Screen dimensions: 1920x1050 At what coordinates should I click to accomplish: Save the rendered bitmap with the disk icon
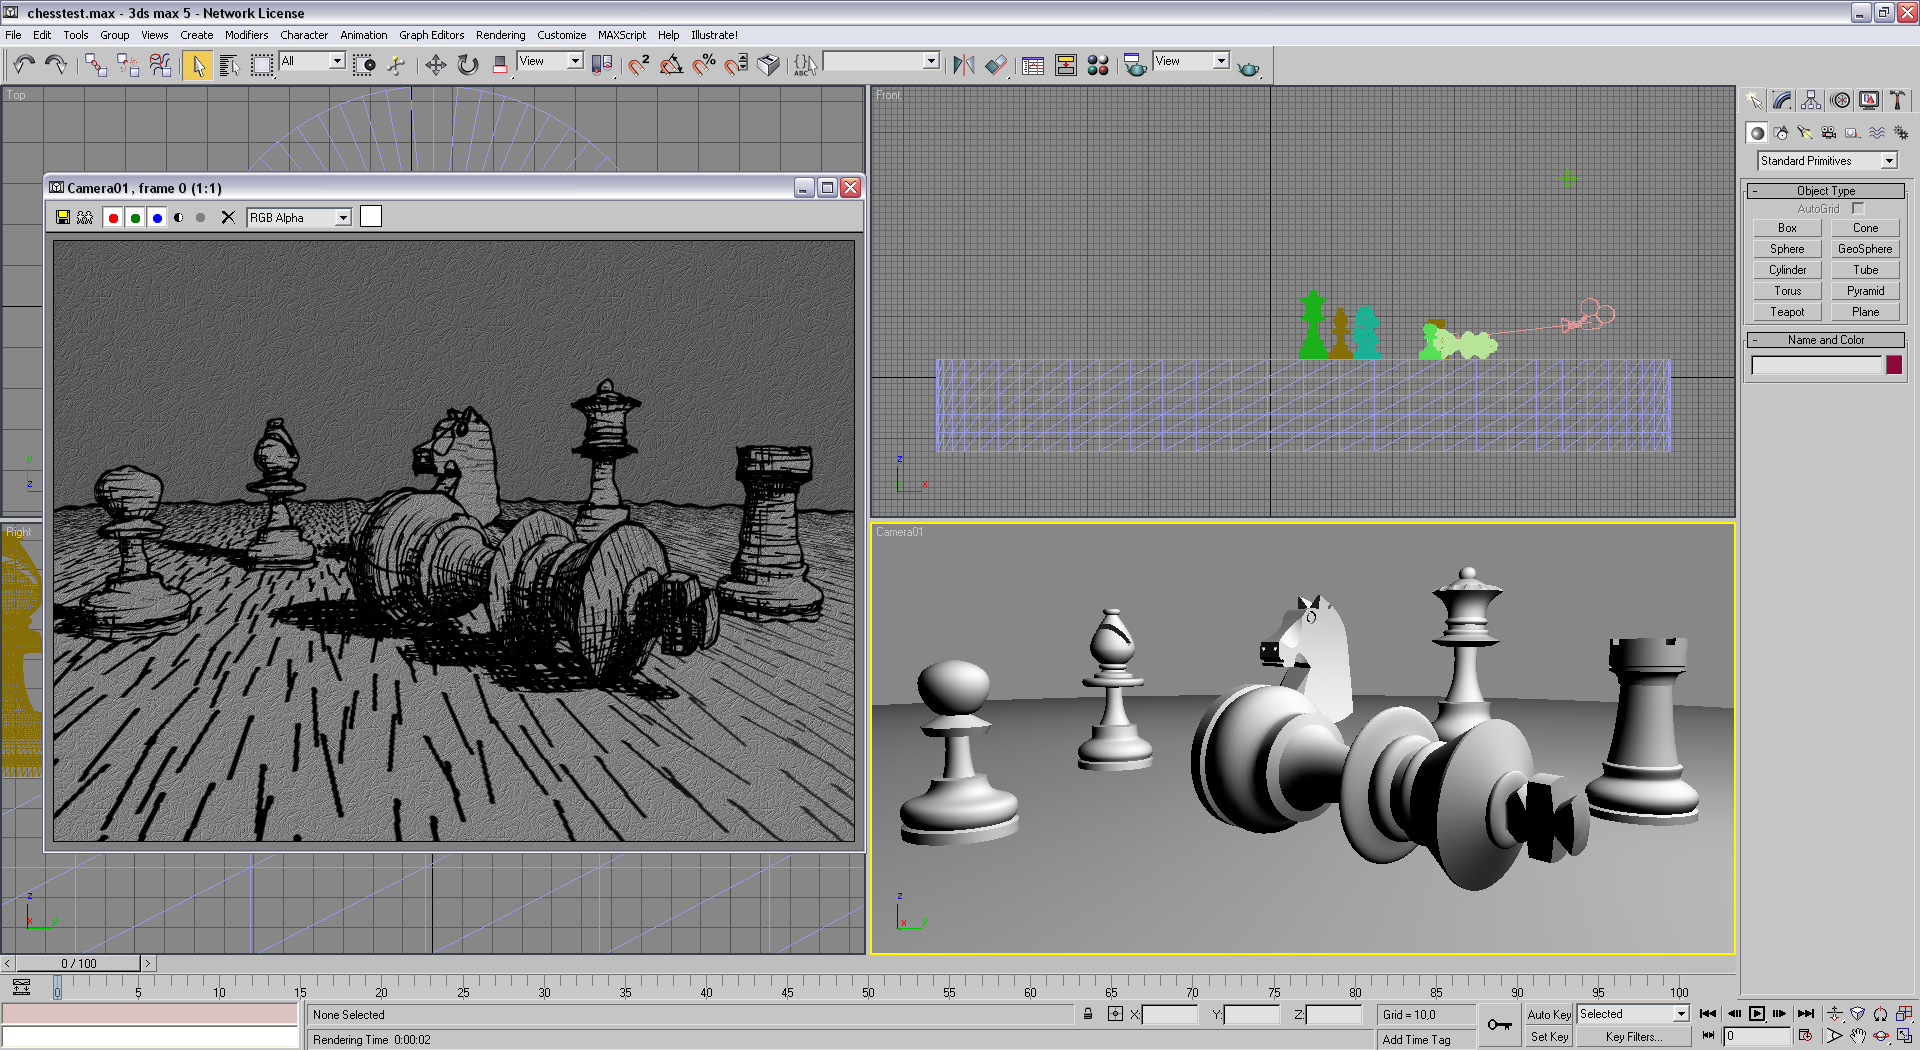click(x=63, y=217)
